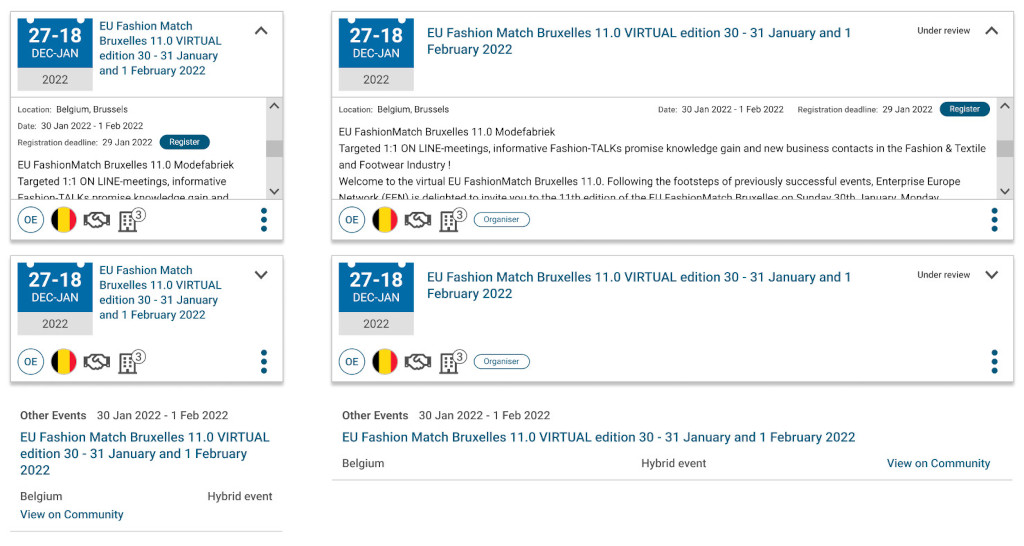
Task: Click Under review status in wide collapsed card
Action: tap(944, 275)
